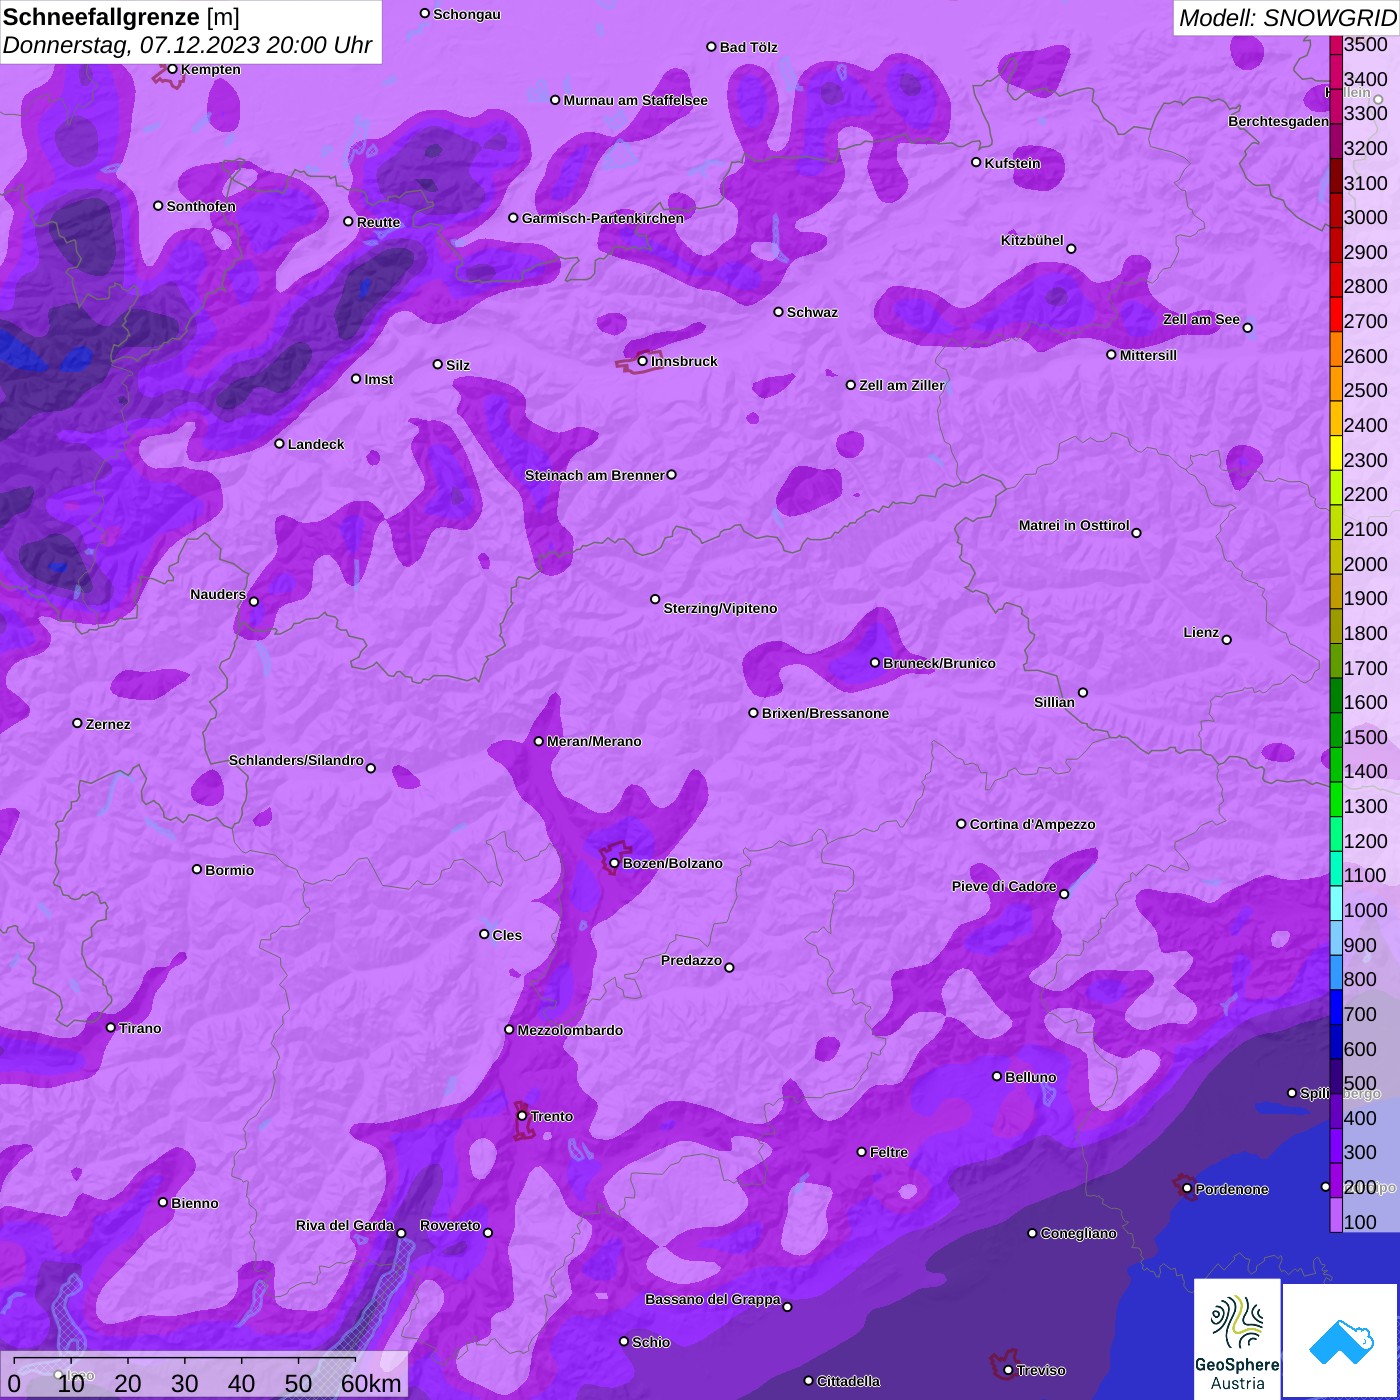Select the Sonthofen label
The image size is (1400, 1400).
tap(201, 206)
